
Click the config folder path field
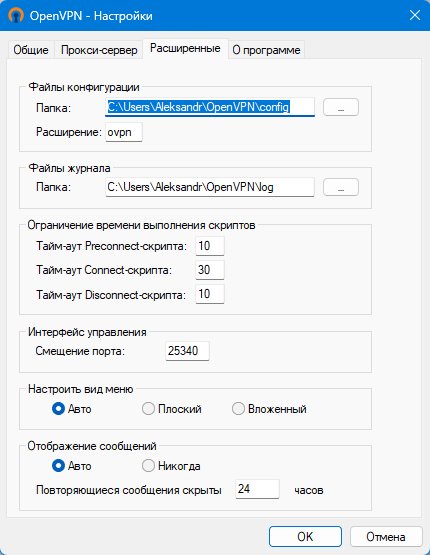coord(210,107)
